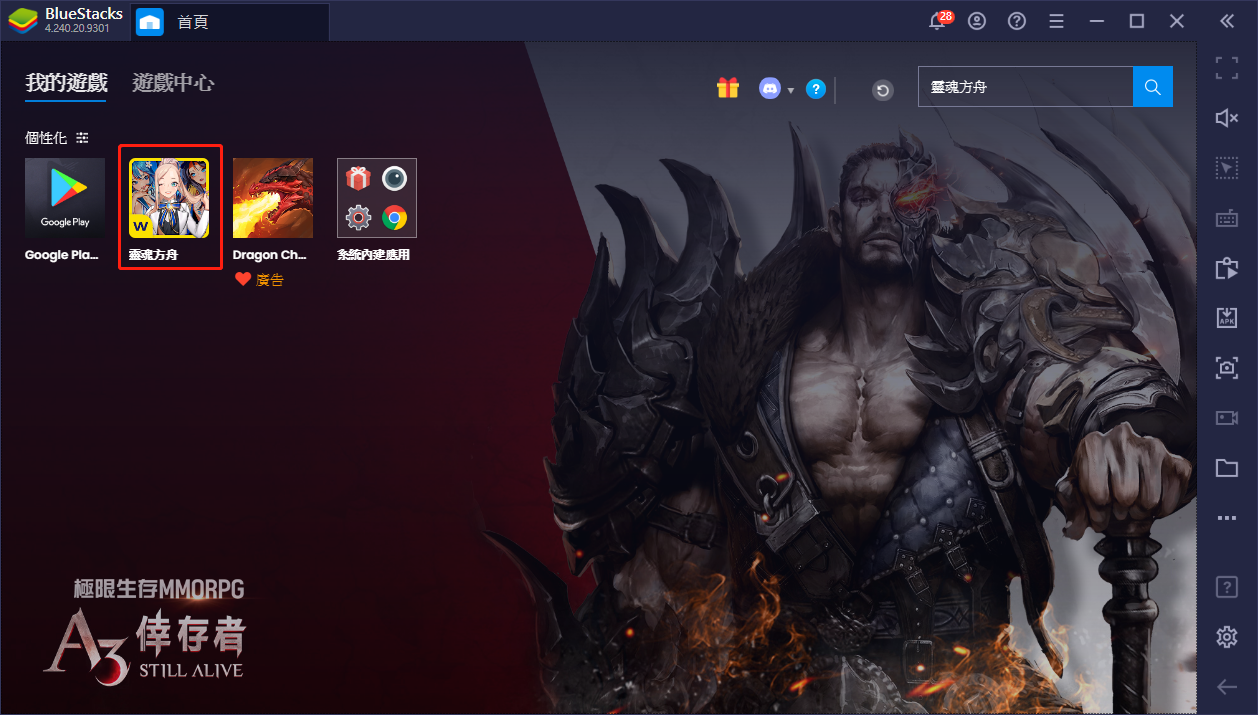
Task: Open the blue help circle icon
Action: point(816,89)
